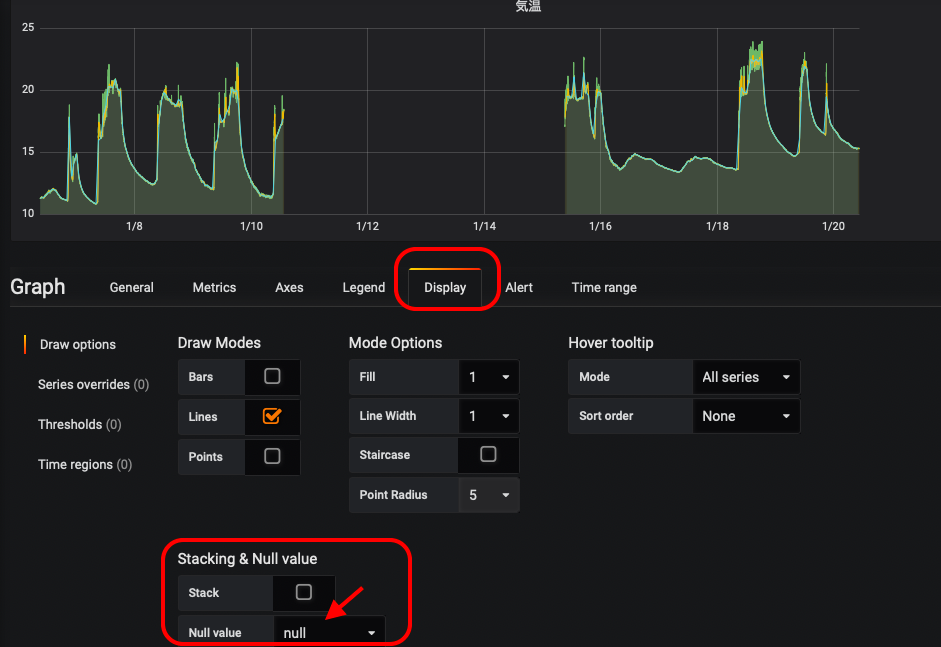Open the Thresholds section
This screenshot has width=941, height=647.
click(x=79, y=424)
